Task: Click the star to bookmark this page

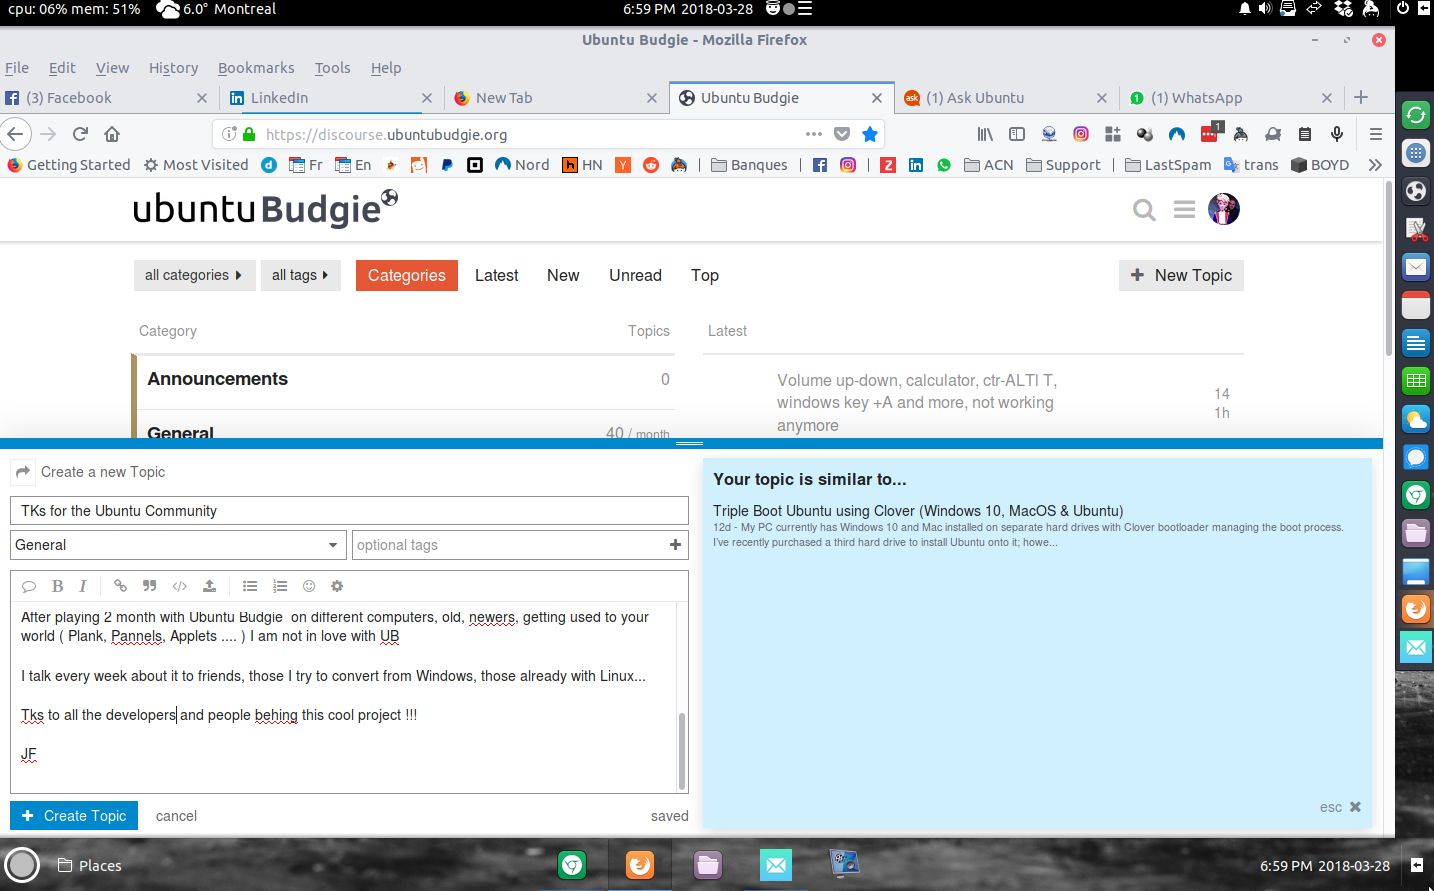Action: 870,133
